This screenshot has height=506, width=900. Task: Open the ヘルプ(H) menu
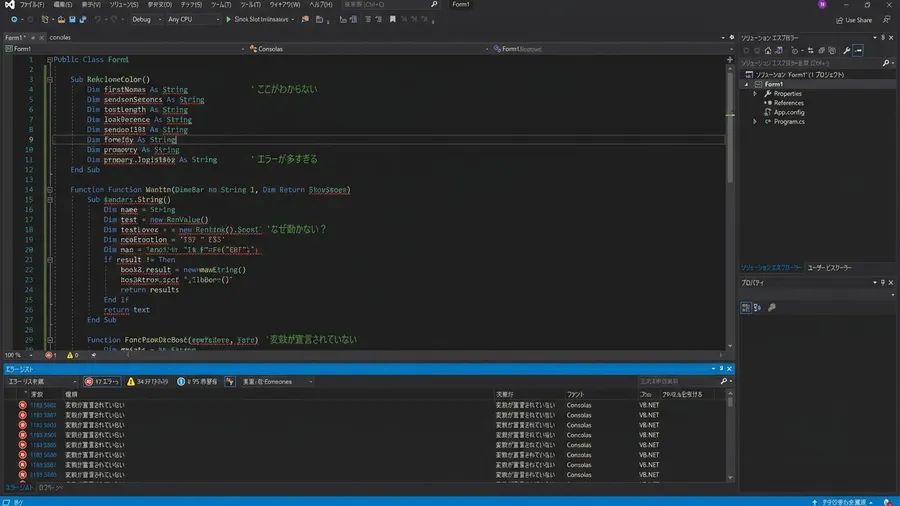pyautogui.click(x=321, y=5)
